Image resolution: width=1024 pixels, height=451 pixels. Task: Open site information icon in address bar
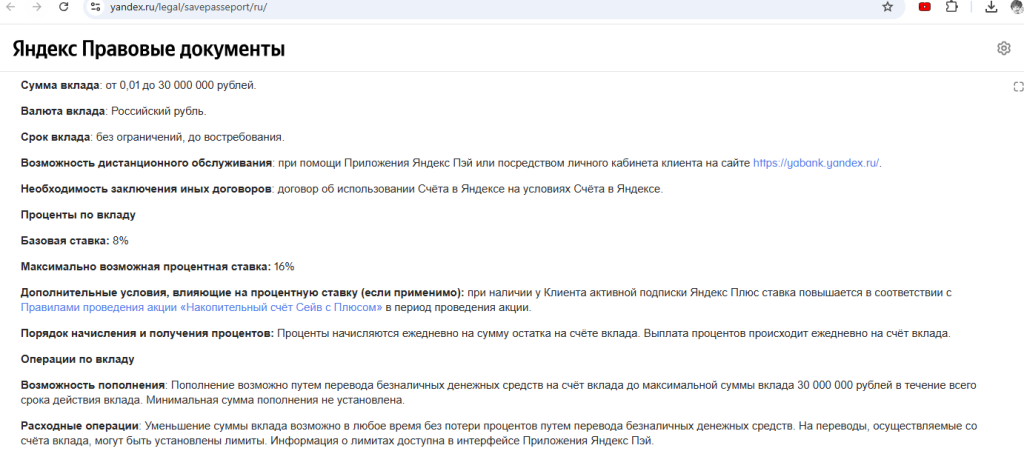(96, 7)
